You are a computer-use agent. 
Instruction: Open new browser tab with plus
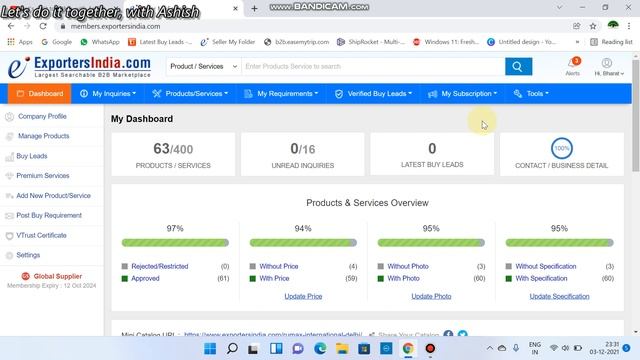(254, 8)
